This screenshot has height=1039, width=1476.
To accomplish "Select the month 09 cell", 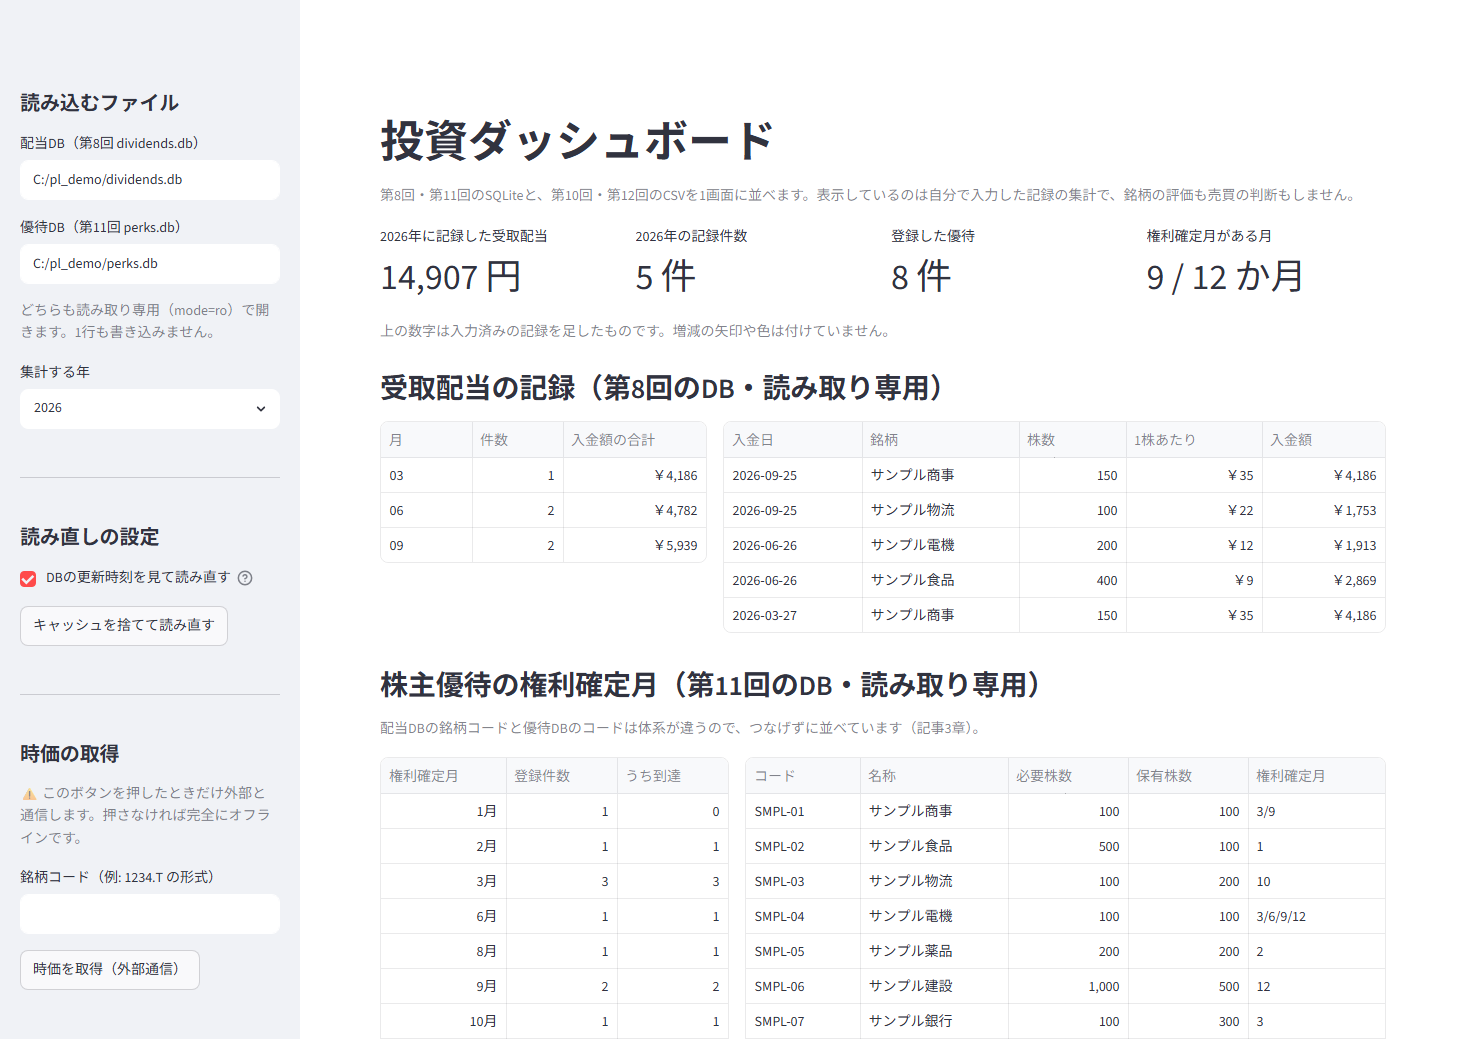I will click(427, 546).
